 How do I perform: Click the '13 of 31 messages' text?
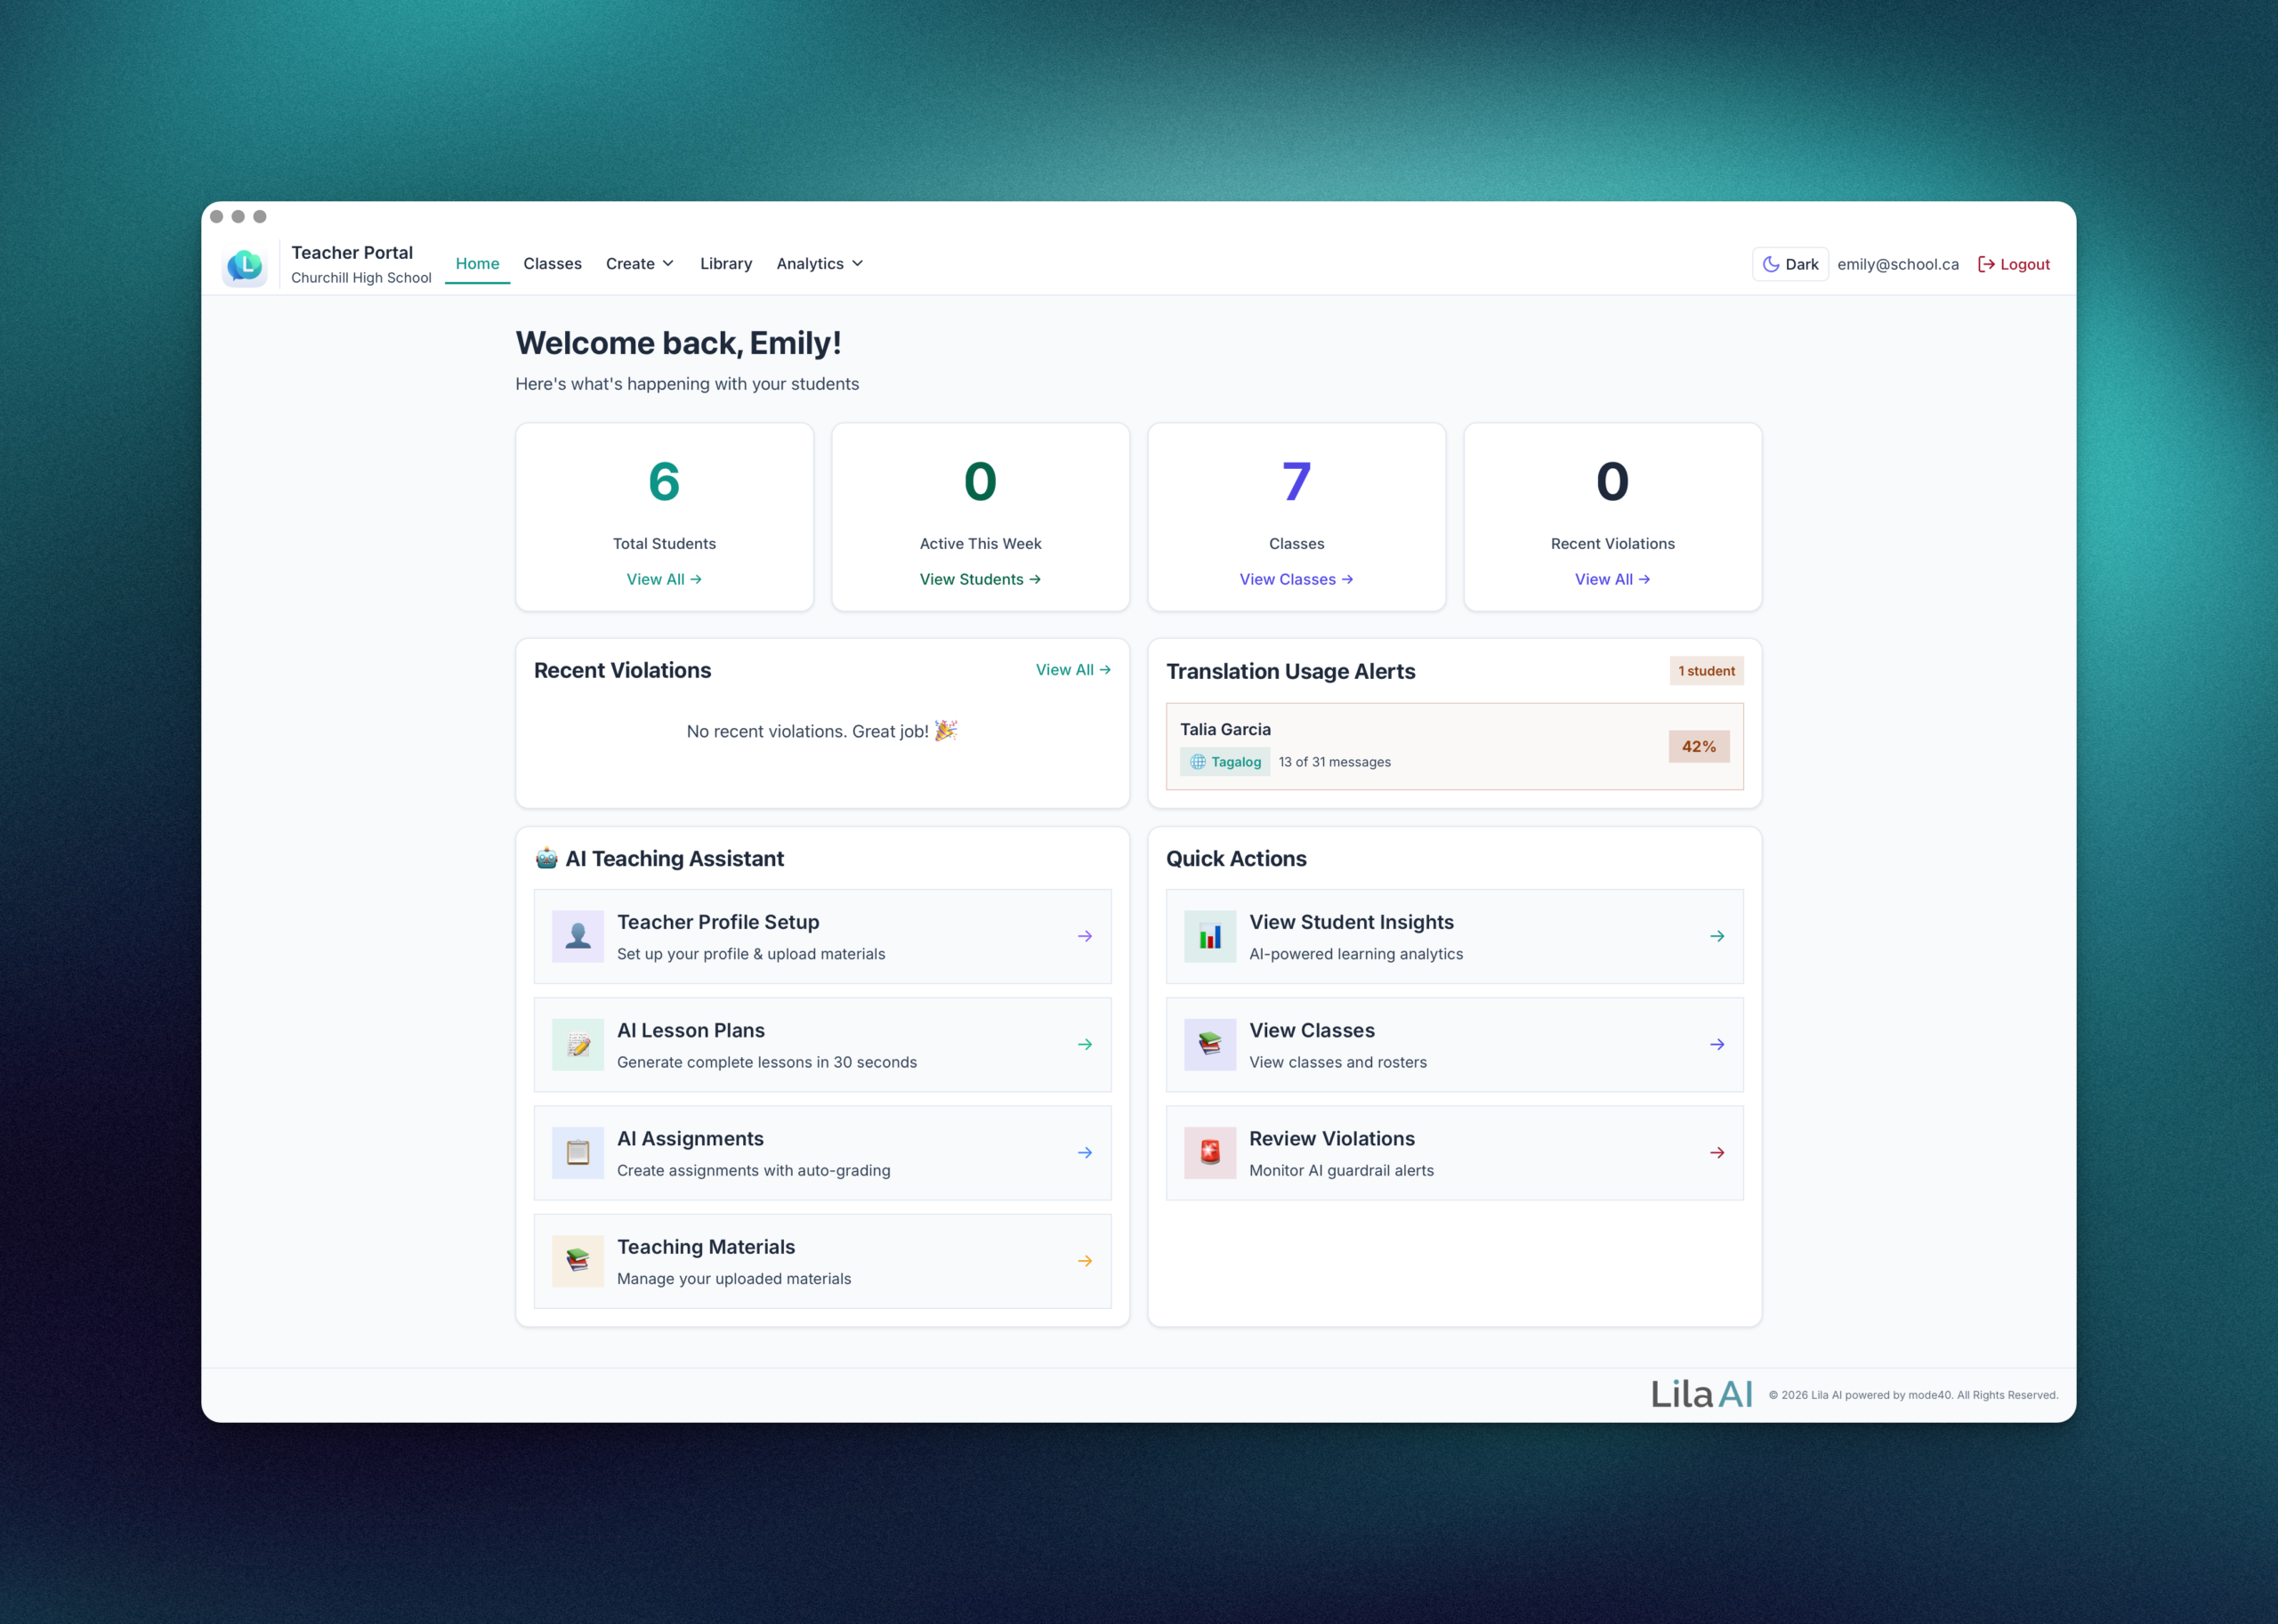coord(1334,762)
